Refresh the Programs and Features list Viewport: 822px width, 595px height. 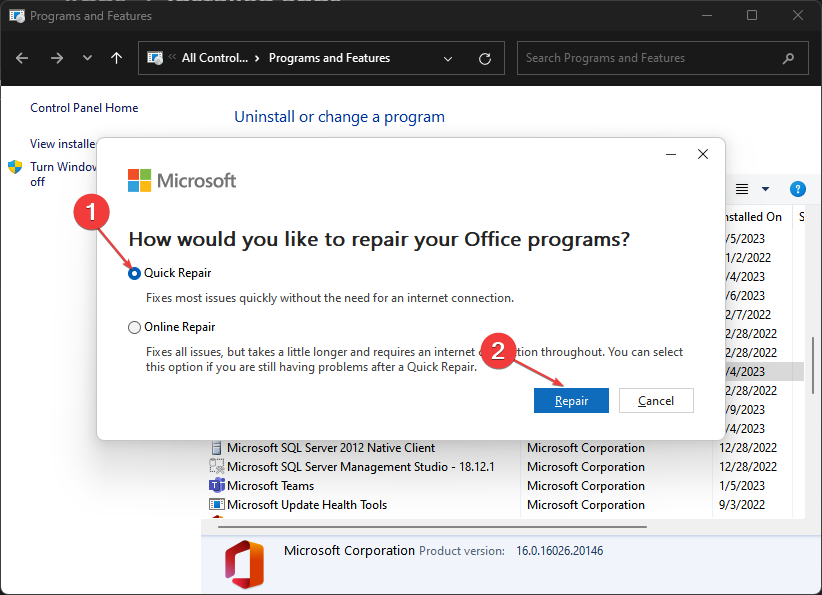tap(485, 58)
